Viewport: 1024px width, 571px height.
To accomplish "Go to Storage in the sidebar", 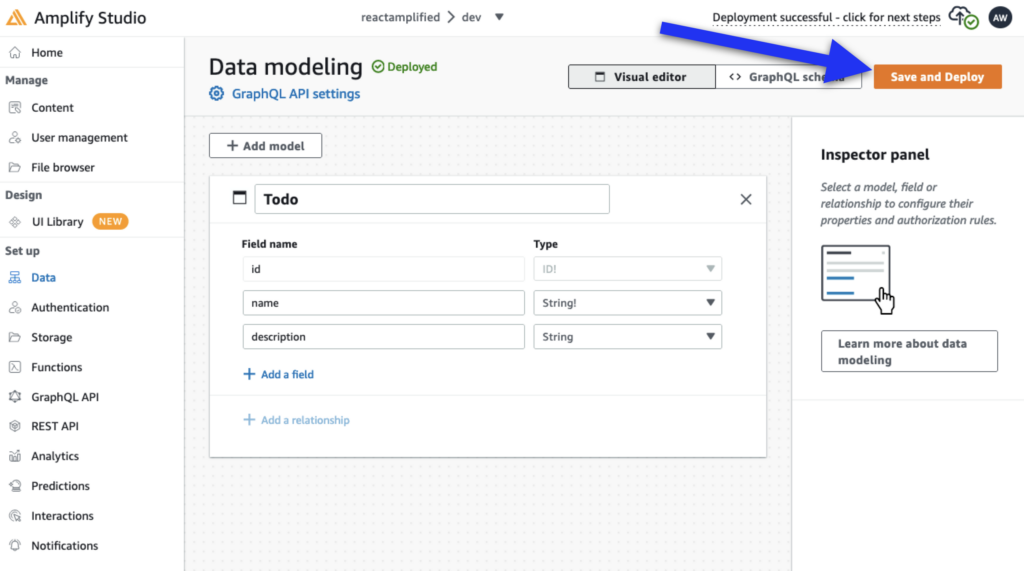I will 51,338.
